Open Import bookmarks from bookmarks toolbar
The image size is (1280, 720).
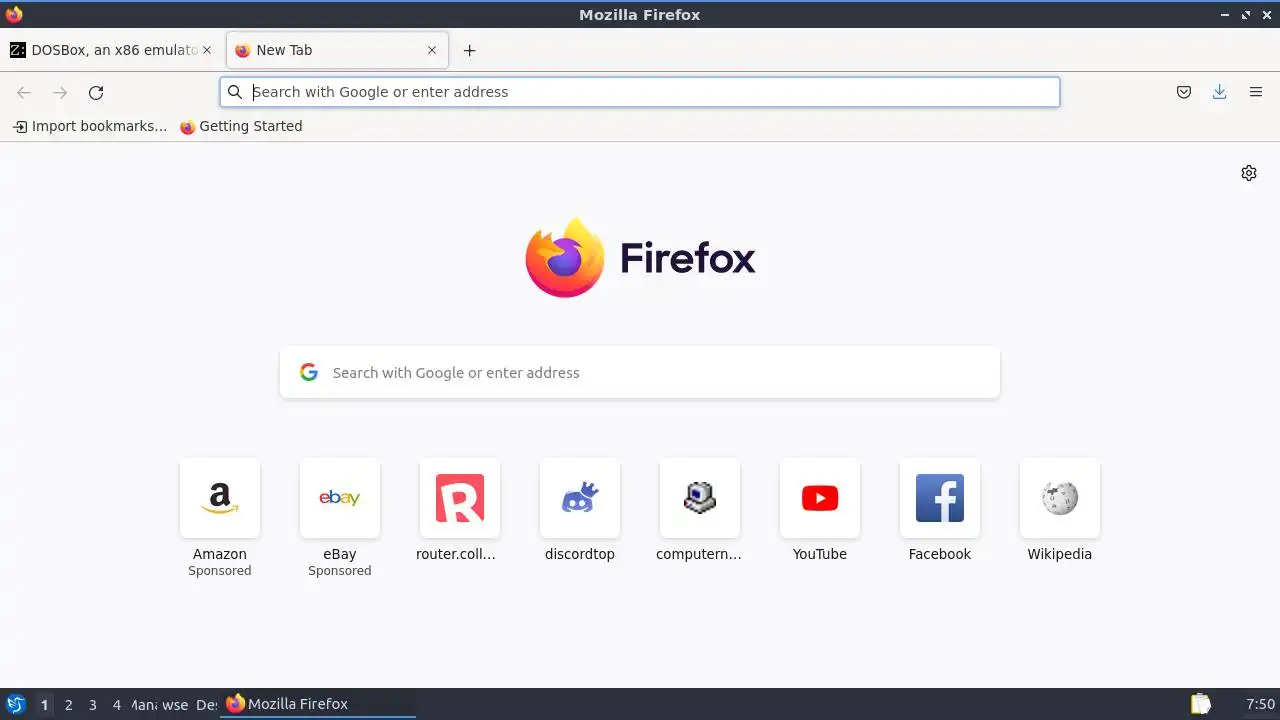coord(90,126)
